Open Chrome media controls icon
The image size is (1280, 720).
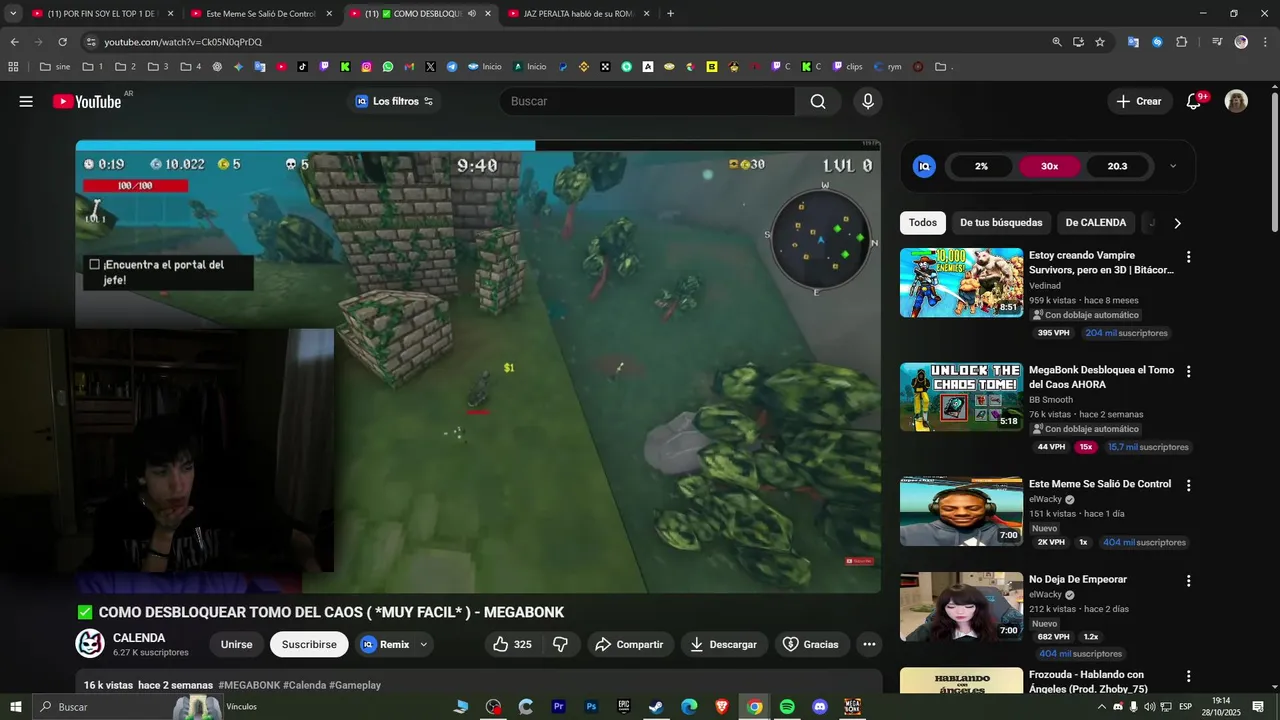[1217, 42]
